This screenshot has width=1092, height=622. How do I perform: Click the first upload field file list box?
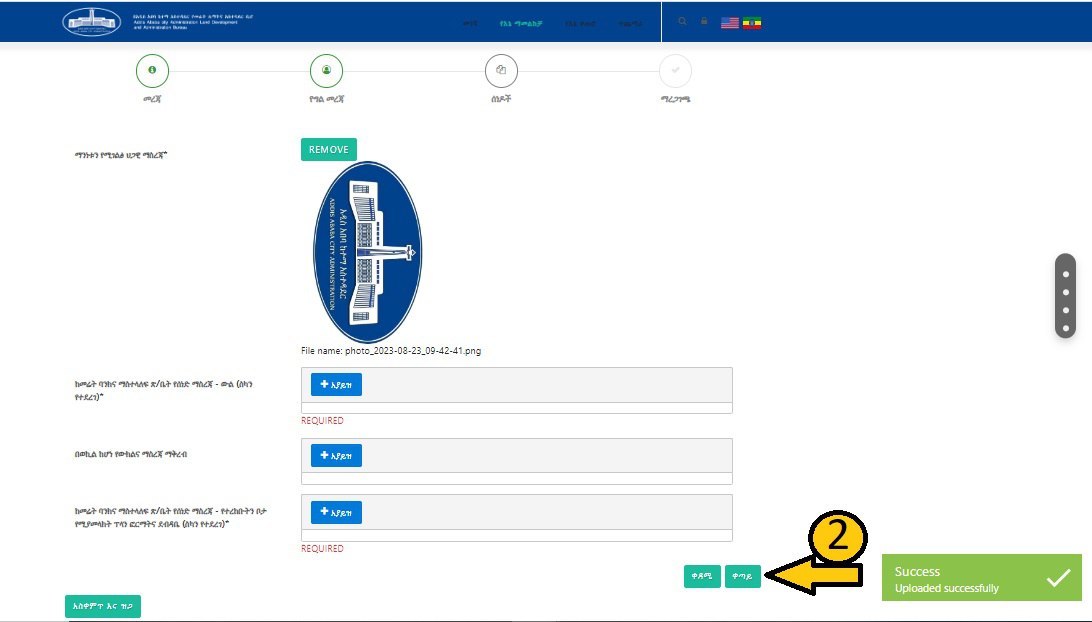tap(517, 408)
